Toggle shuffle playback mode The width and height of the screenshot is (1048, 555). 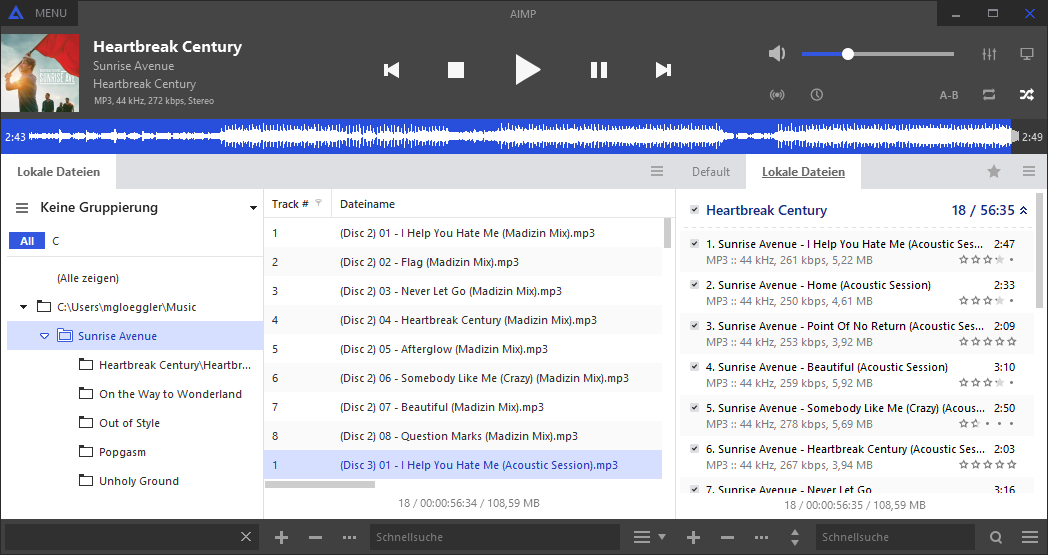click(x=1026, y=95)
